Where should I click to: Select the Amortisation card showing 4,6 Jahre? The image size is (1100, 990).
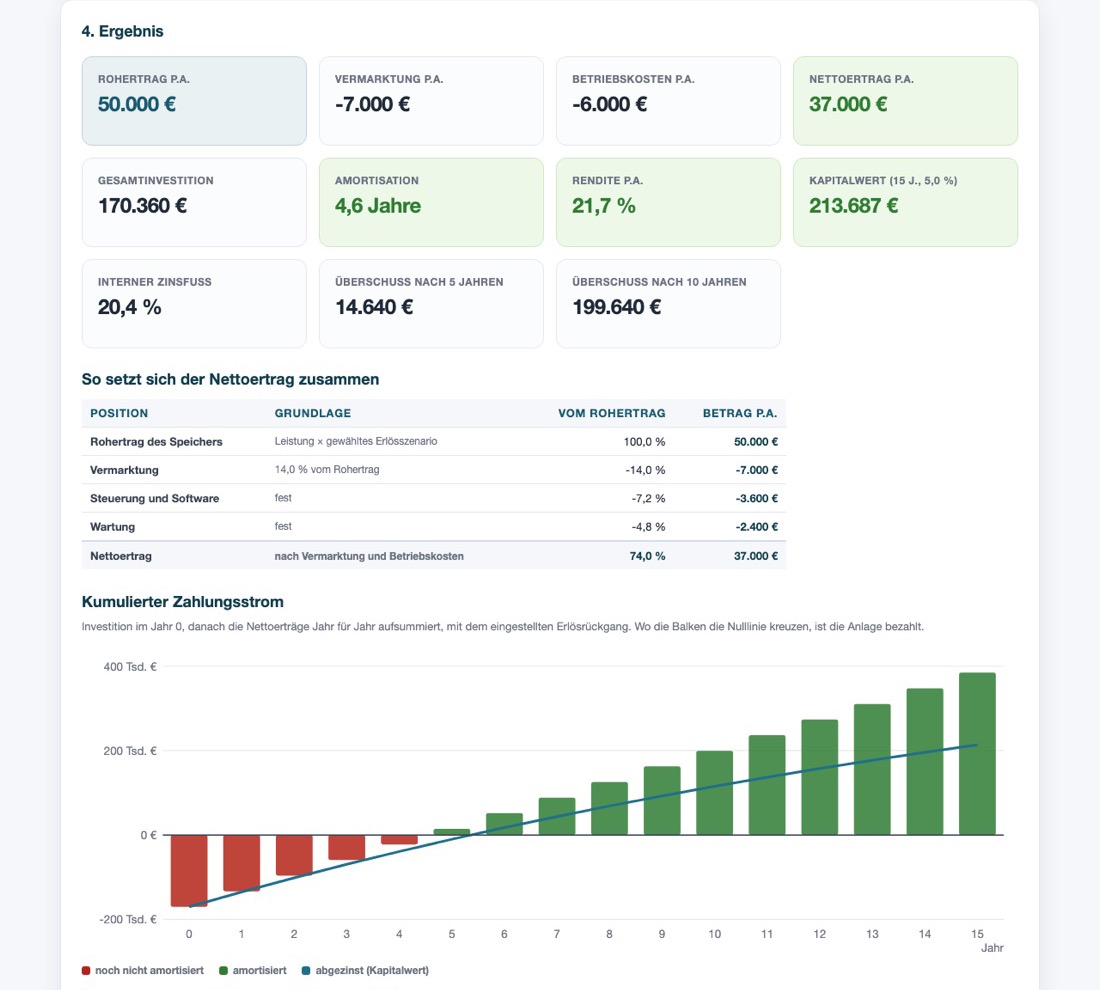(431, 202)
